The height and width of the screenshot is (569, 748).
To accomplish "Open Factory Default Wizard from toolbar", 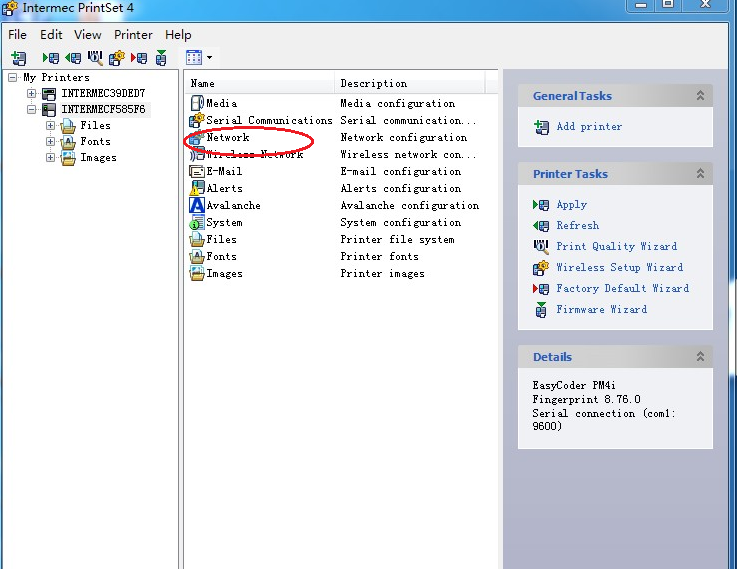I will pos(139,58).
